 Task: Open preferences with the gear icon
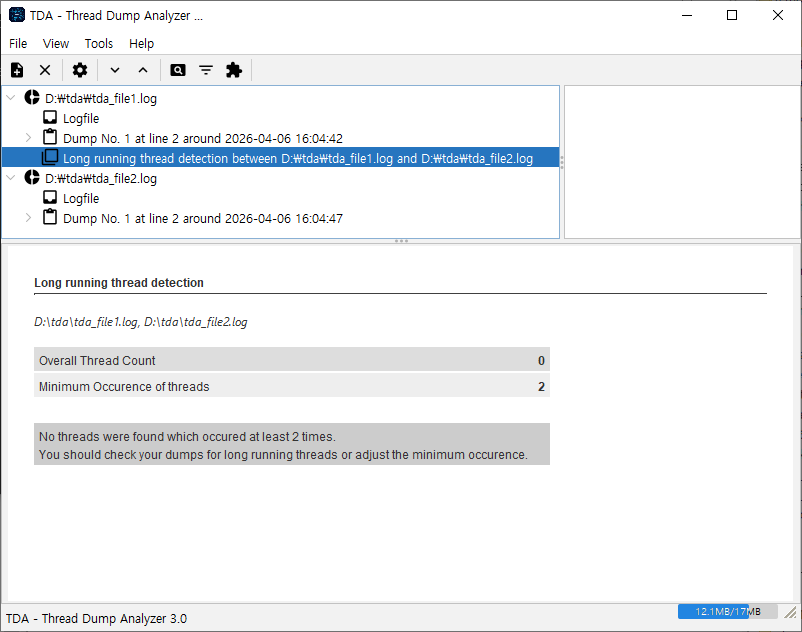tap(80, 70)
